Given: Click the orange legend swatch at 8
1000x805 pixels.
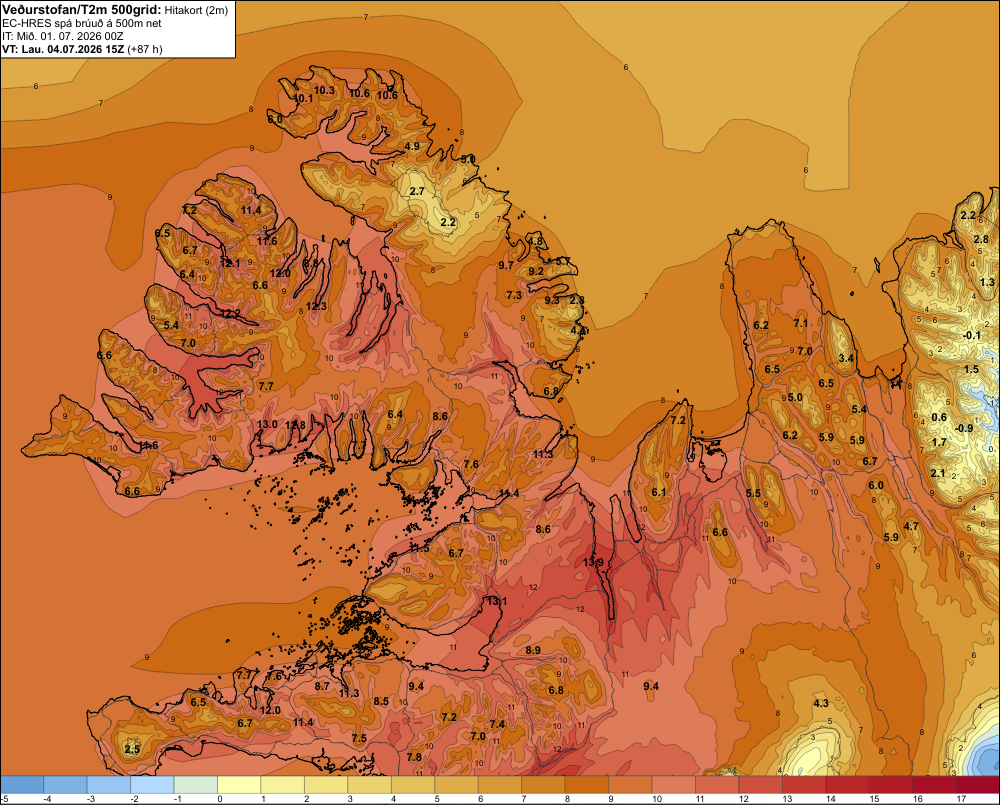Looking at the screenshot, I should [587, 784].
